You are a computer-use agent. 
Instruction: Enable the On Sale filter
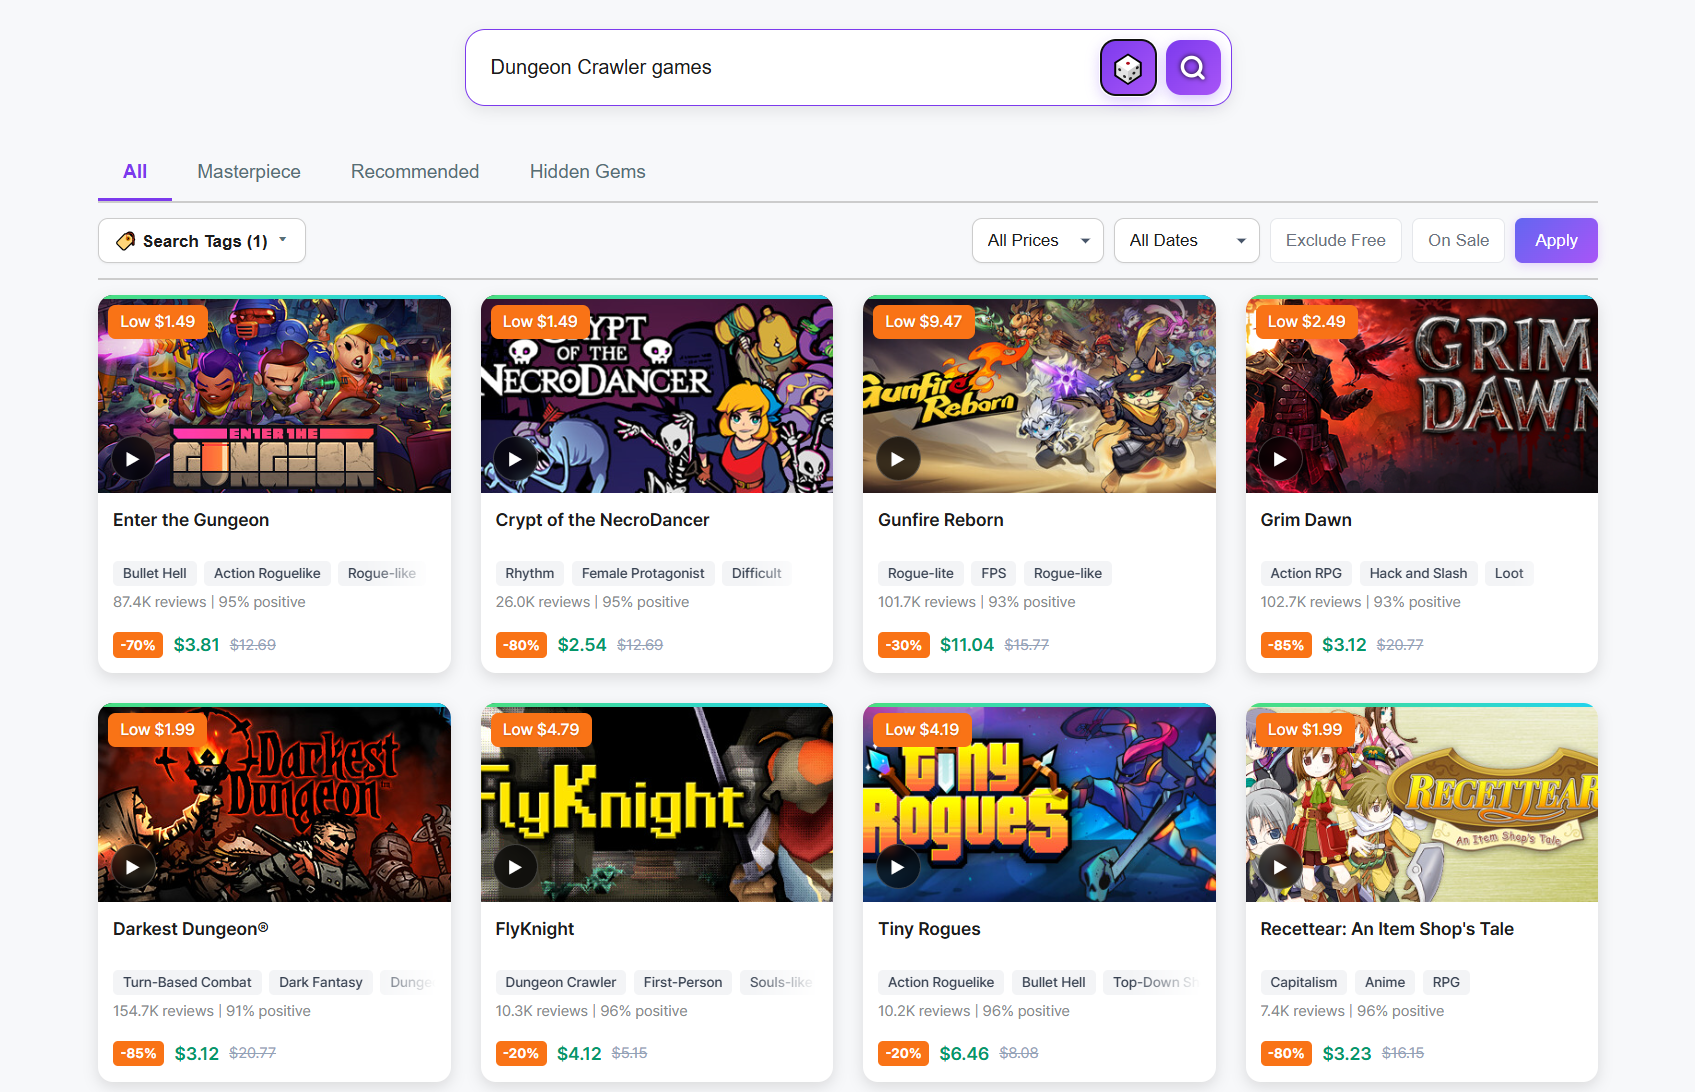(1458, 240)
